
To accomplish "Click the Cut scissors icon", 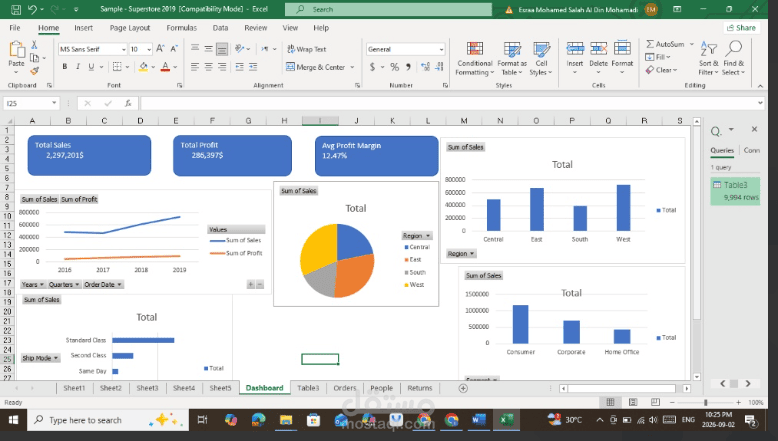I will [x=34, y=45].
